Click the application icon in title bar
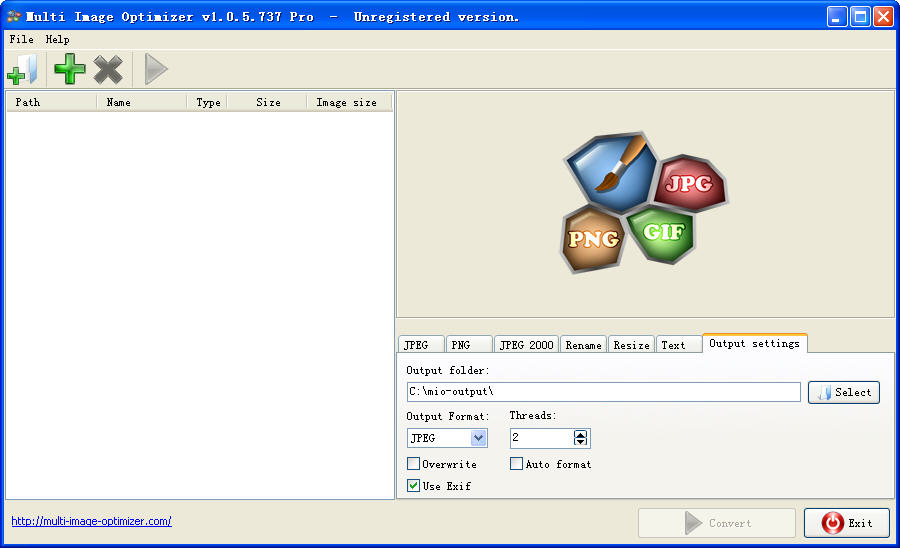 (x=14, y=17)
